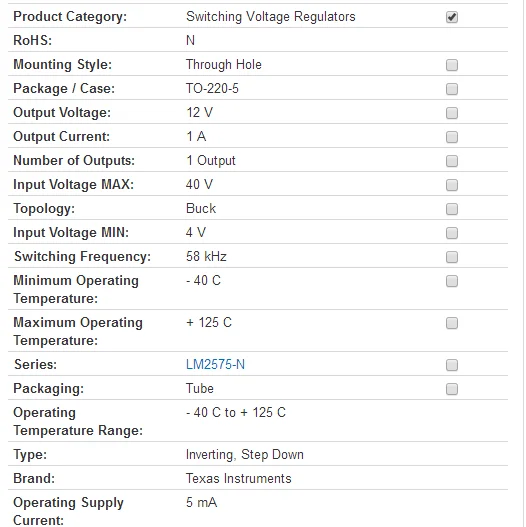This screenshot has height=527, width=526.
Task: Check the Packaging Tube checkbox
Action: click(453, 390)
